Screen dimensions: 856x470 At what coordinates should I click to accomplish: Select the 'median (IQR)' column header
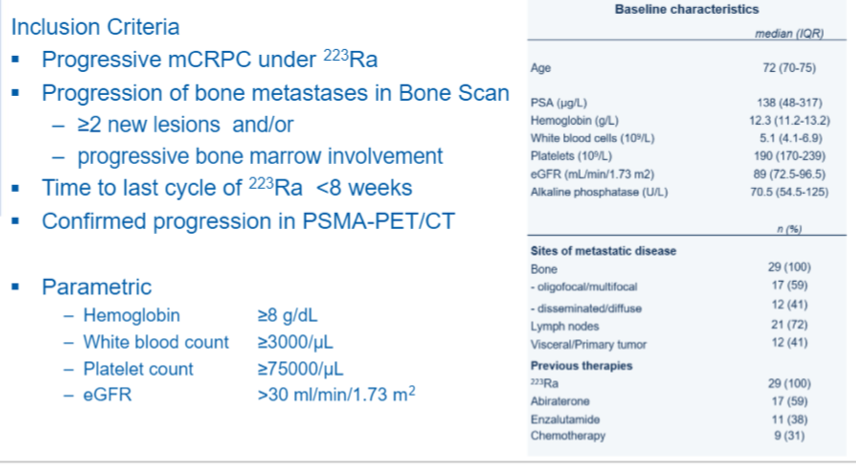click(789, 34)
